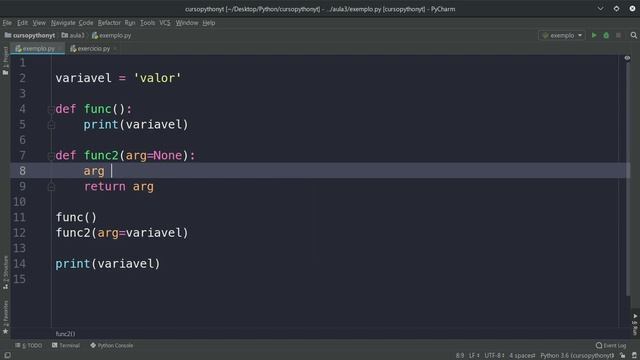Click the 8:9 cursor position indicator
The width and height of the screenshot is (640, 360).
pyautogui.click(x=460, y=356)
